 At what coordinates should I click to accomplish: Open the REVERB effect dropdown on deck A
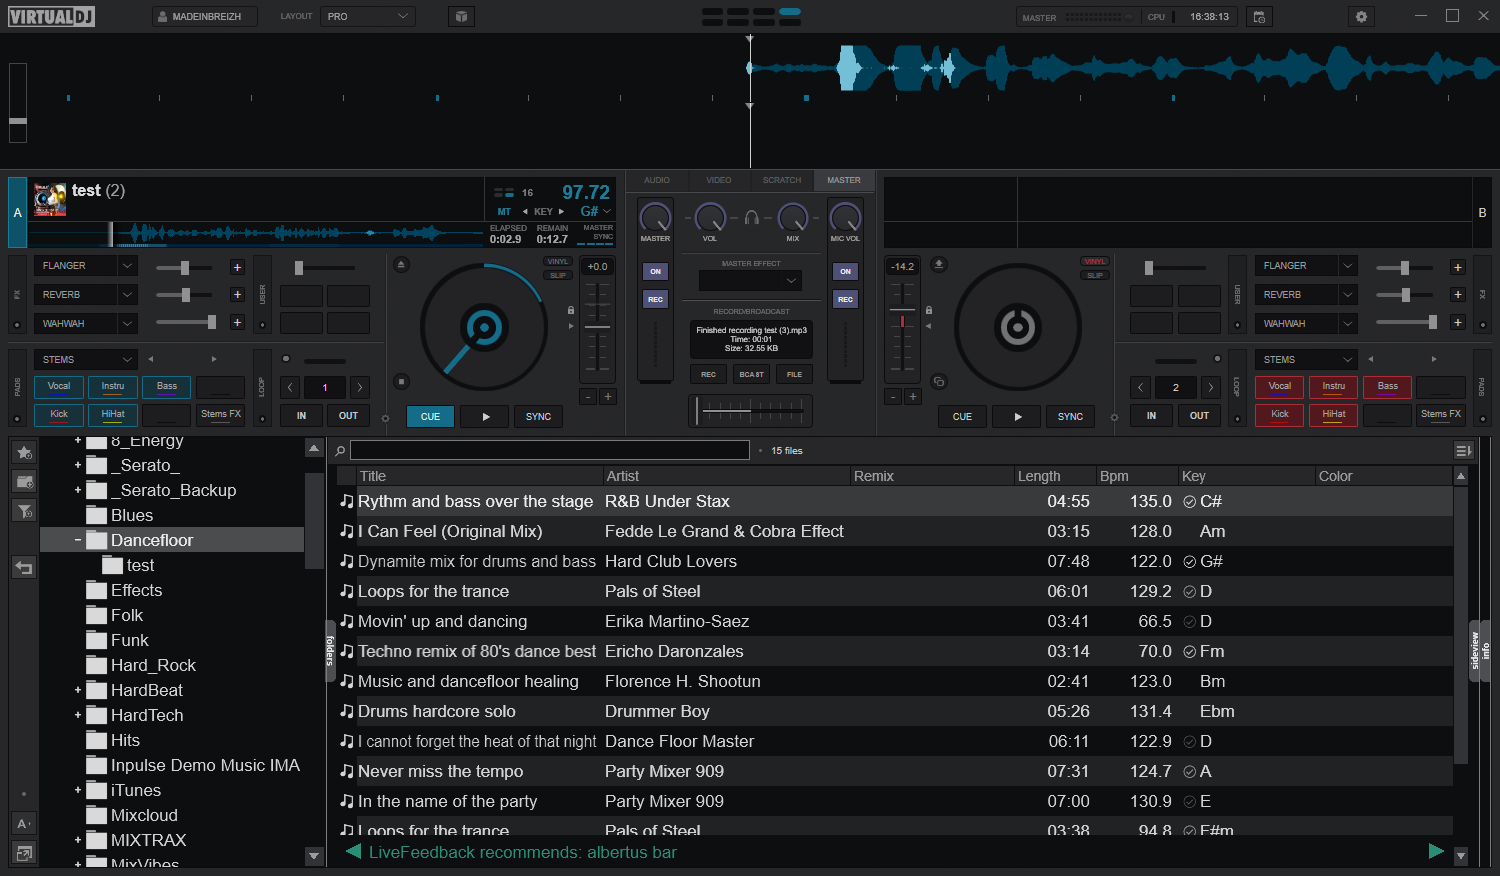tap(86, 295)
